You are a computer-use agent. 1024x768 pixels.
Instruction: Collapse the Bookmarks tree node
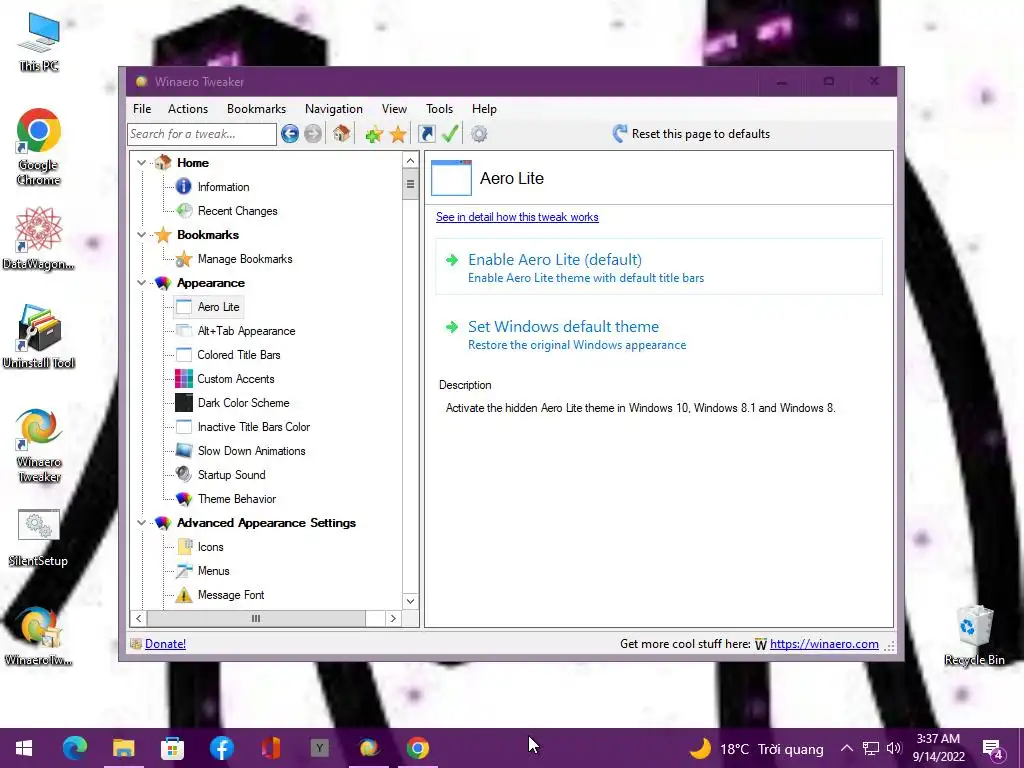pos(141,234)
